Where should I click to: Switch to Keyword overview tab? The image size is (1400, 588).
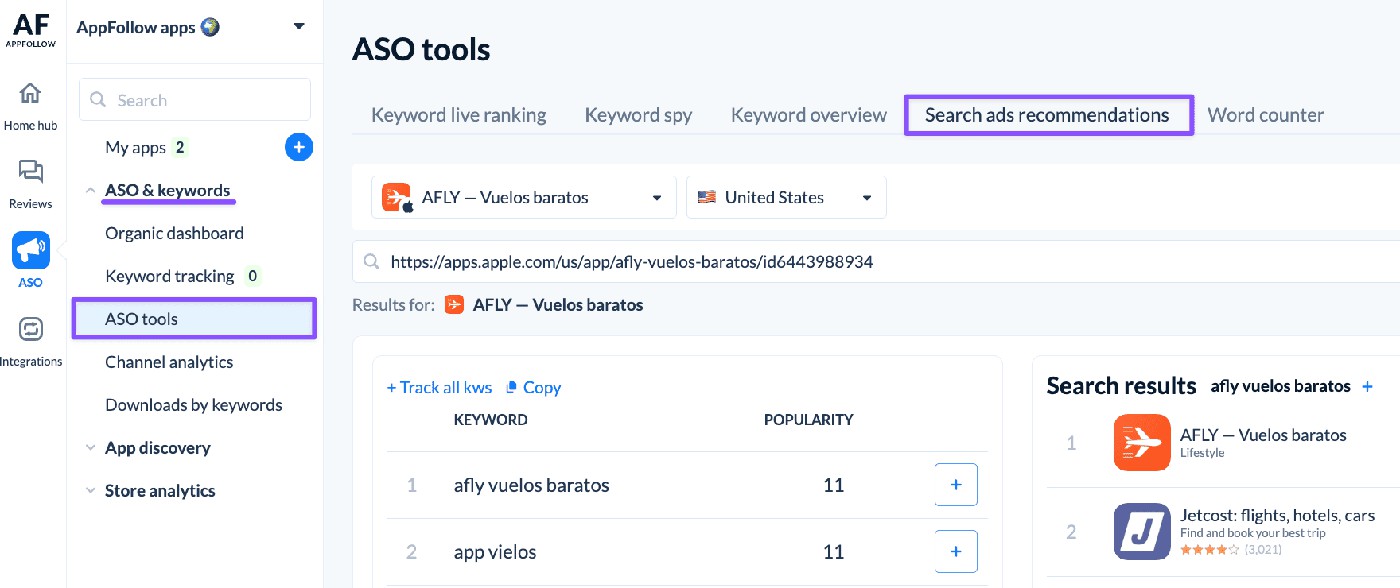[x=809, y=115]
